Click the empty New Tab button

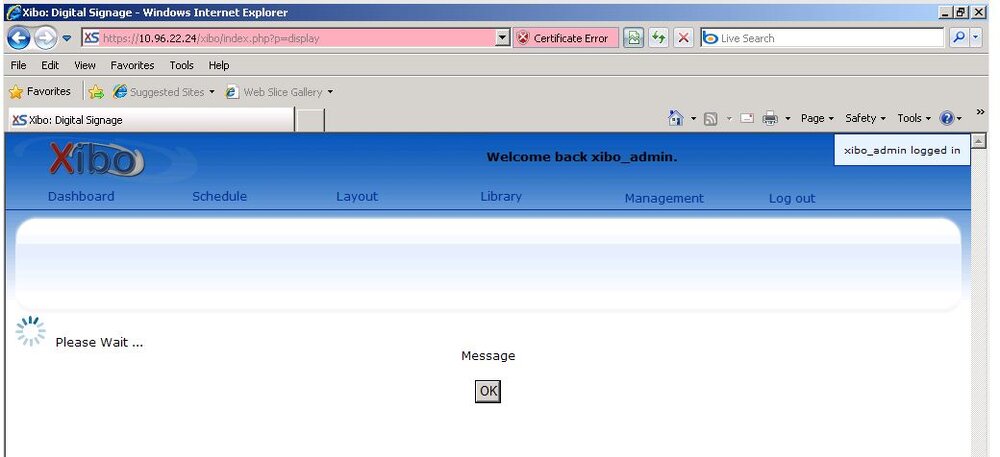(x=311, y=120)
